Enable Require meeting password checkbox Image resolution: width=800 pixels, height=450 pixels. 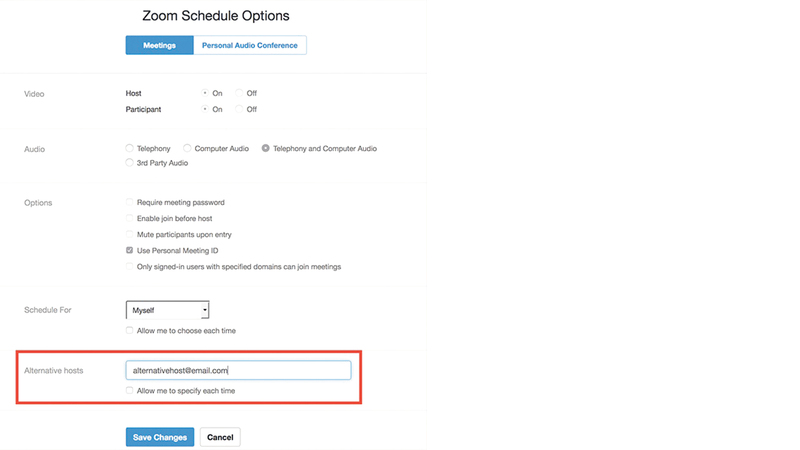pyautogui.click(x=130, y=202)
